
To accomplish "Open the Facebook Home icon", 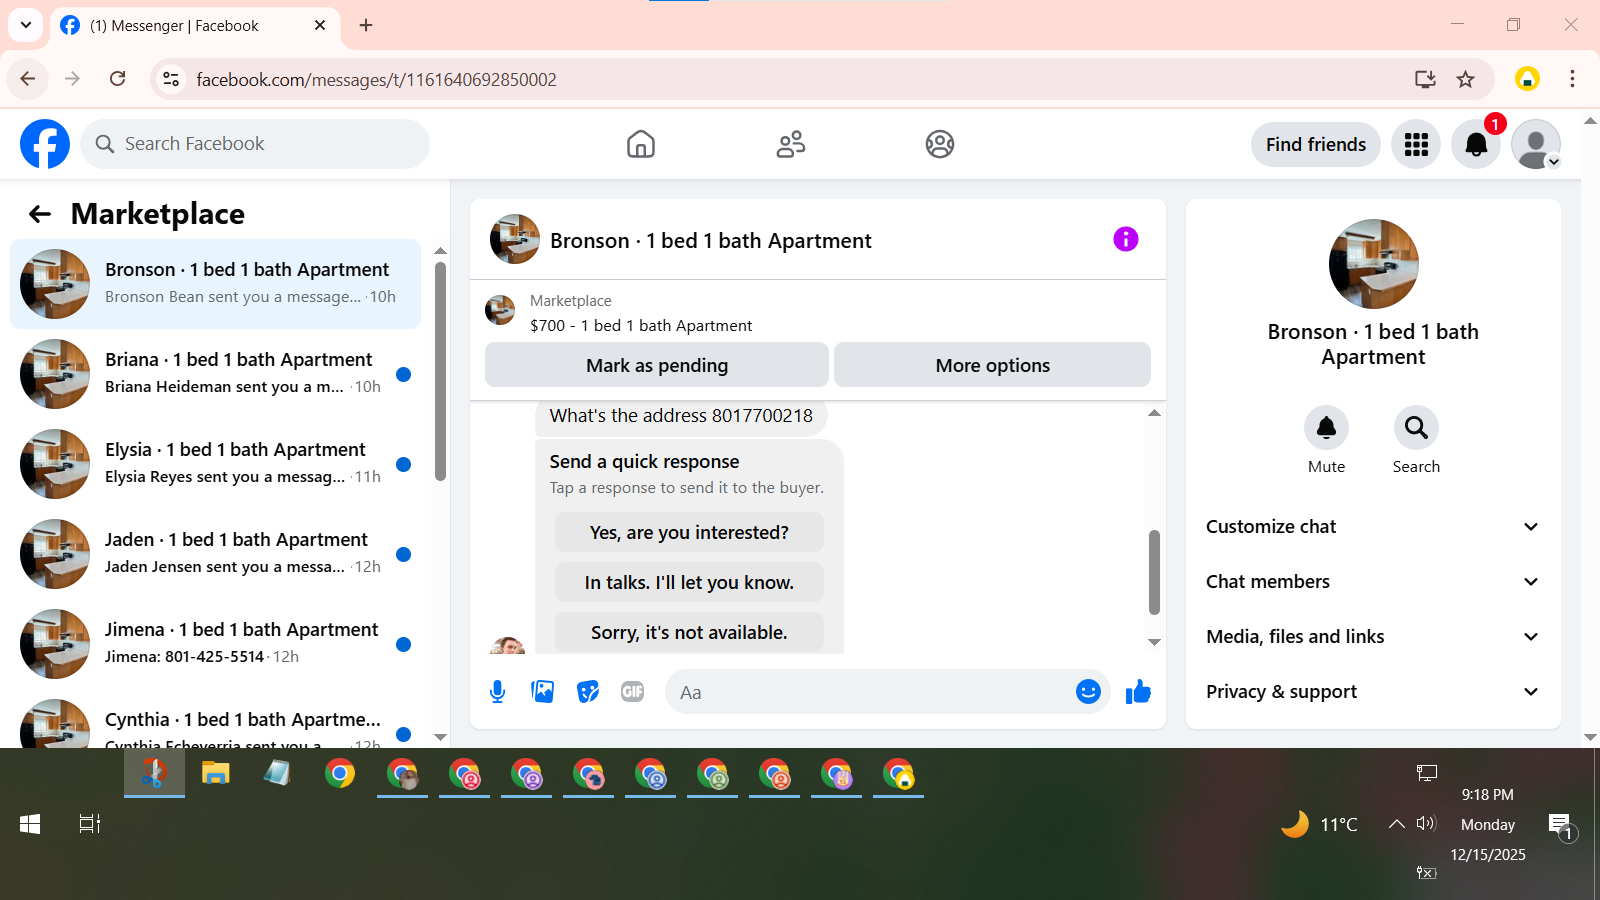I will (641, 144).
